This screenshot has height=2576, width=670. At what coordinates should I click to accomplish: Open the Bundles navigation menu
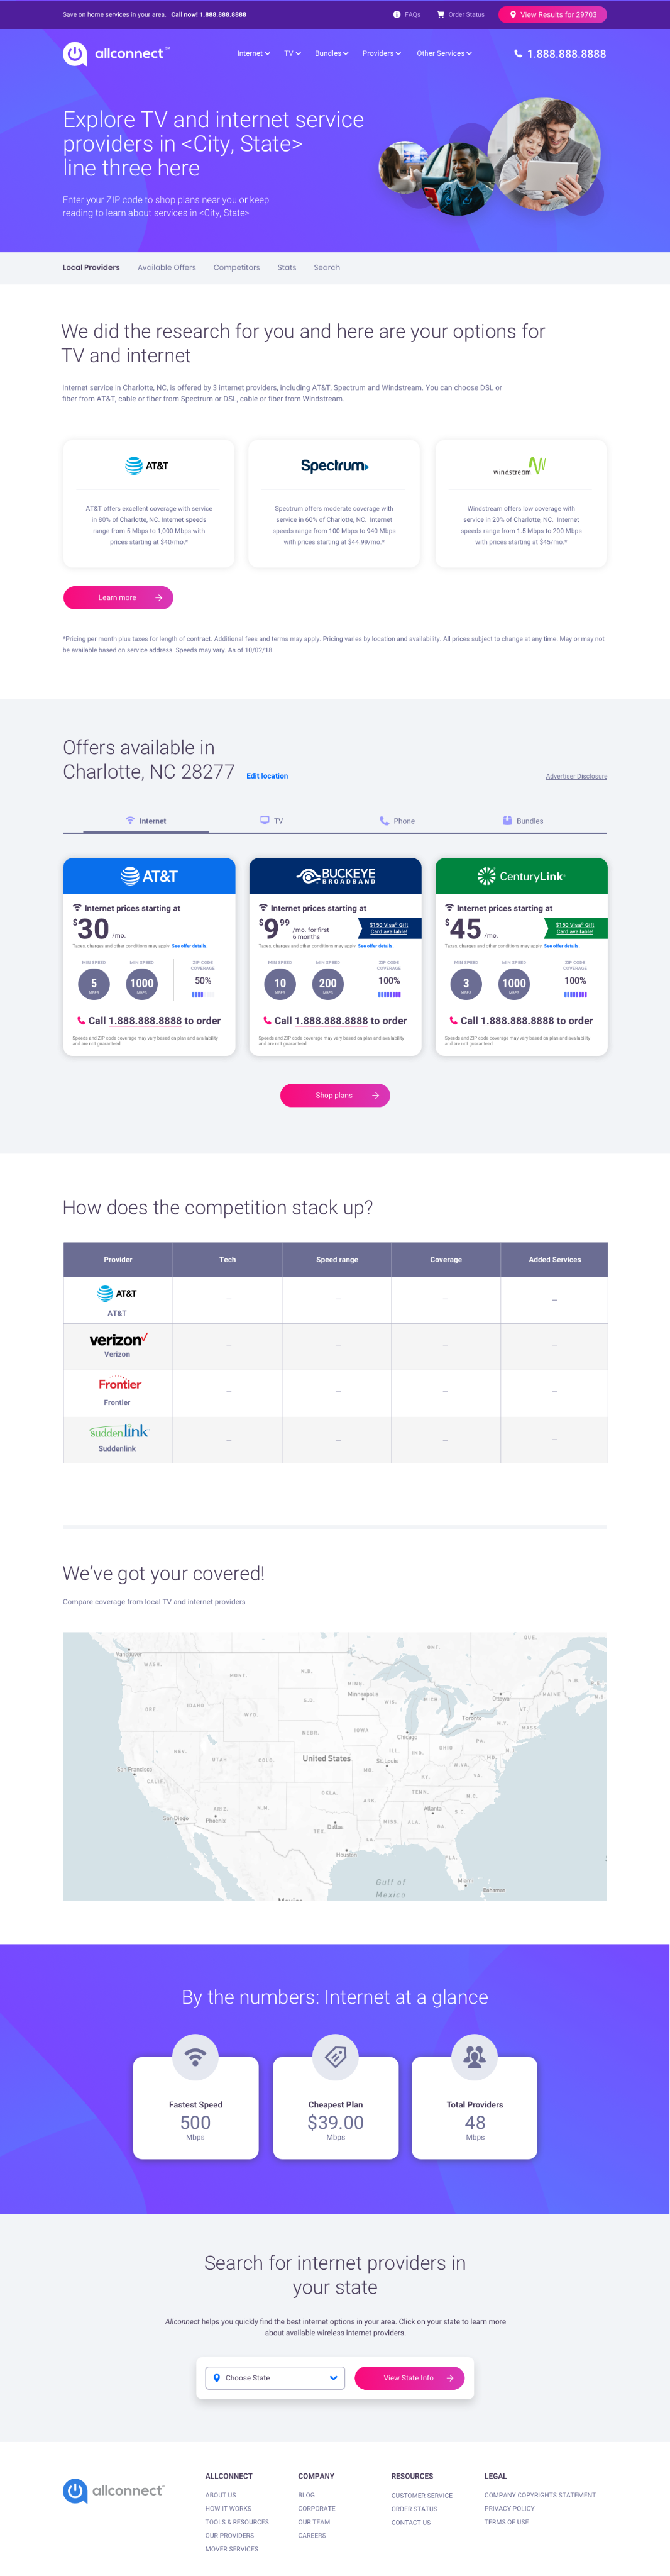331,54
